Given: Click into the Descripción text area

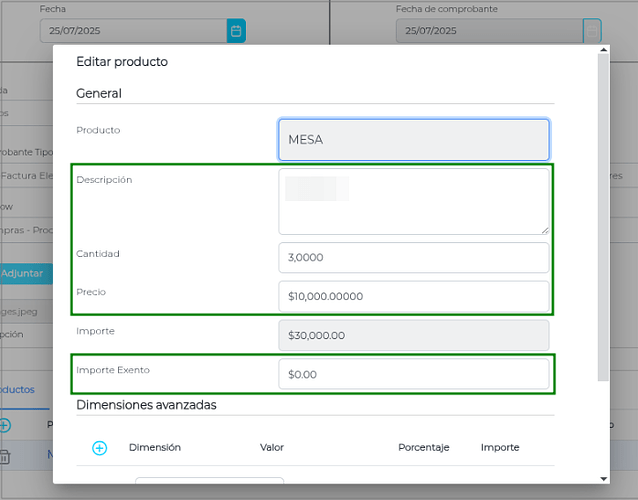Looking at the screenshot, I should [x=413, y=201].
